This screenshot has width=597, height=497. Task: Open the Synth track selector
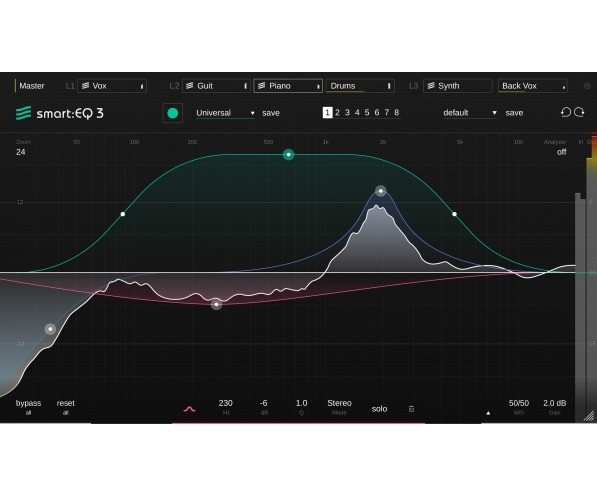point(458,86)
